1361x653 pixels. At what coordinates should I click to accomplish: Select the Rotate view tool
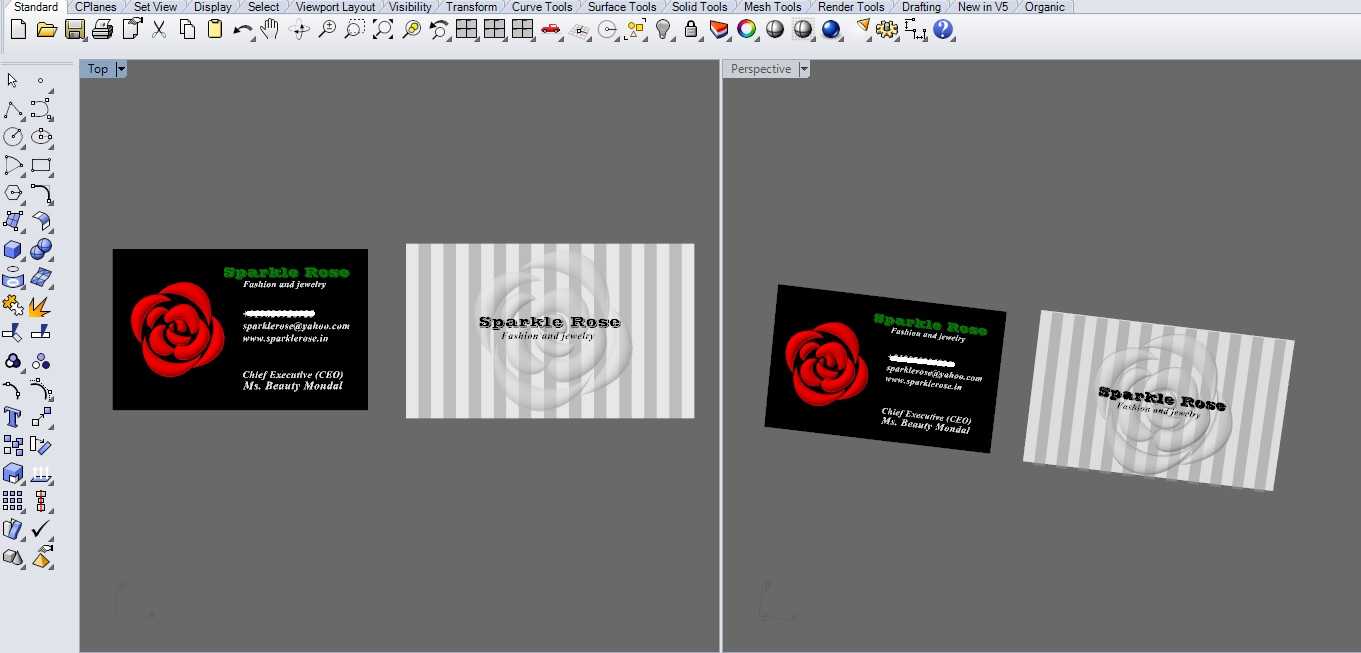point(298,30)
